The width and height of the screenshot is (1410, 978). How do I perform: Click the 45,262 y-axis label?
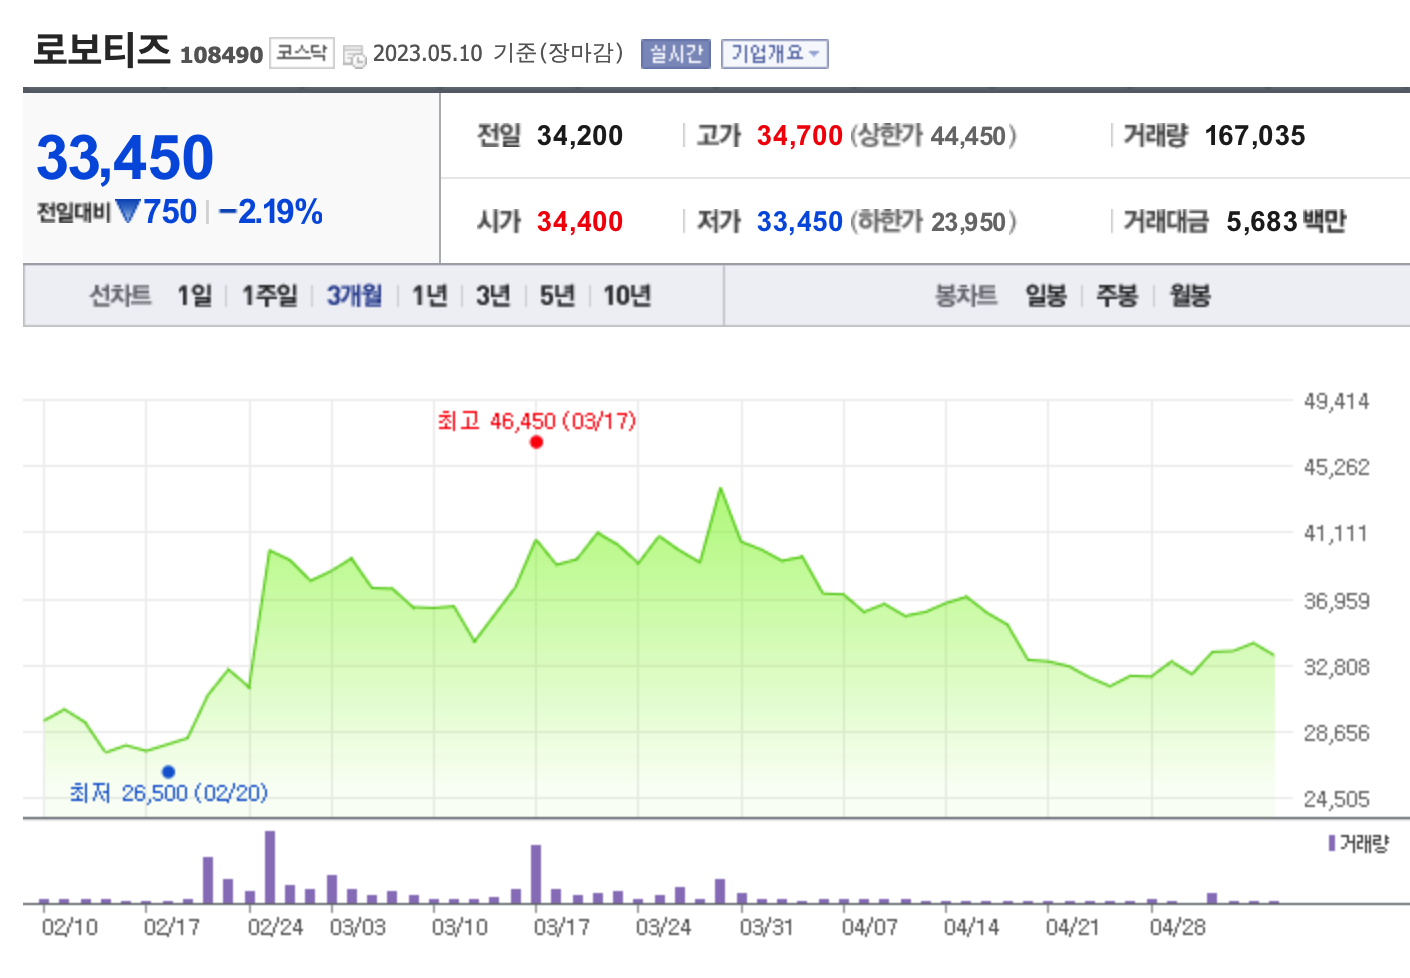click(1336, 468)
